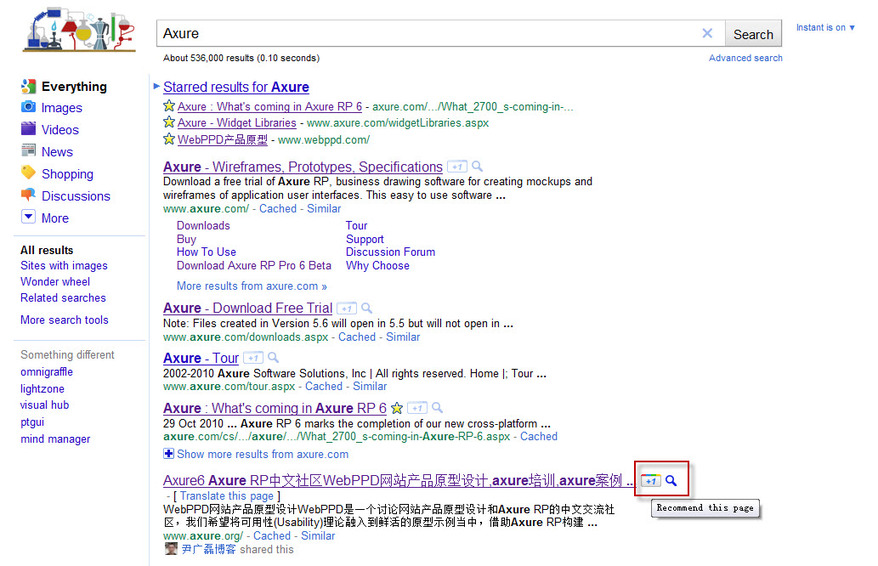Image resolution: width=878 pixels, height=566 pixels.
Task: Open Advanced search link
Action: point(745,58)
